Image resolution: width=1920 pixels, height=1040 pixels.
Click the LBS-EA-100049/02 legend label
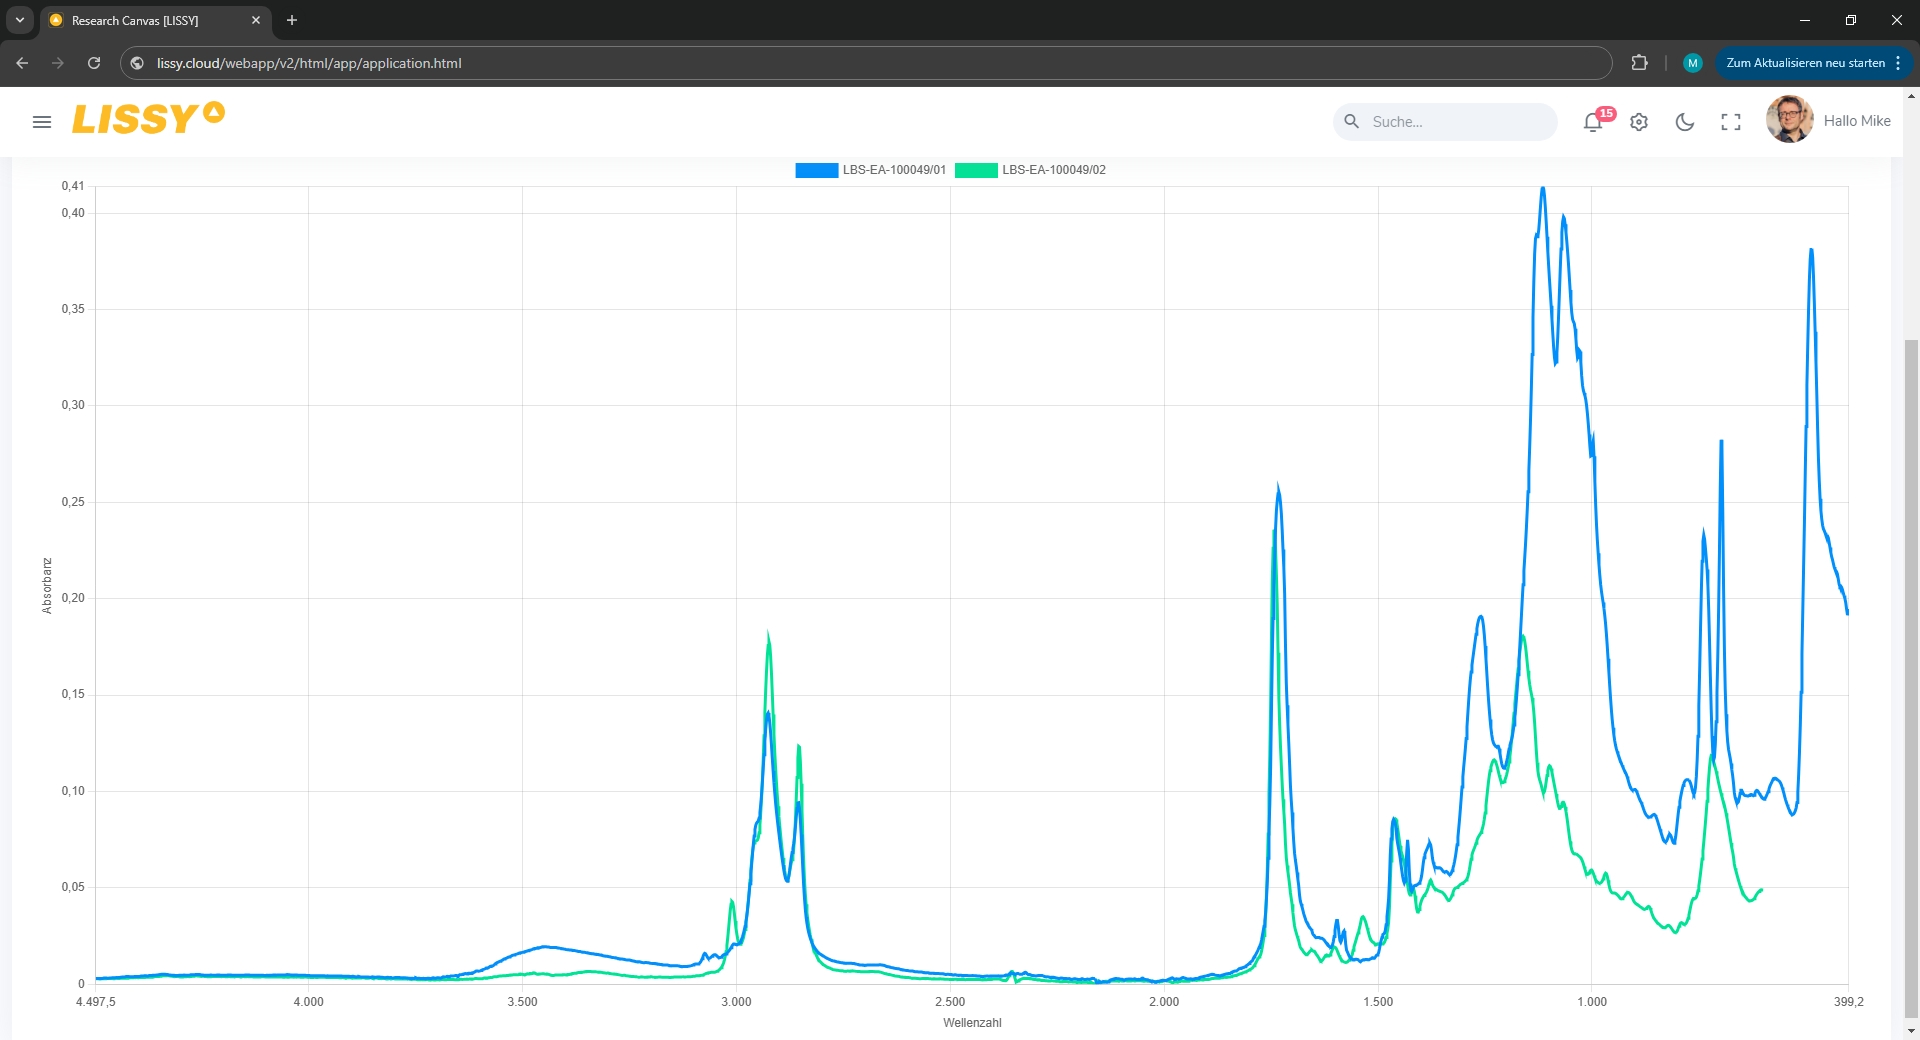pos(1054,170)
